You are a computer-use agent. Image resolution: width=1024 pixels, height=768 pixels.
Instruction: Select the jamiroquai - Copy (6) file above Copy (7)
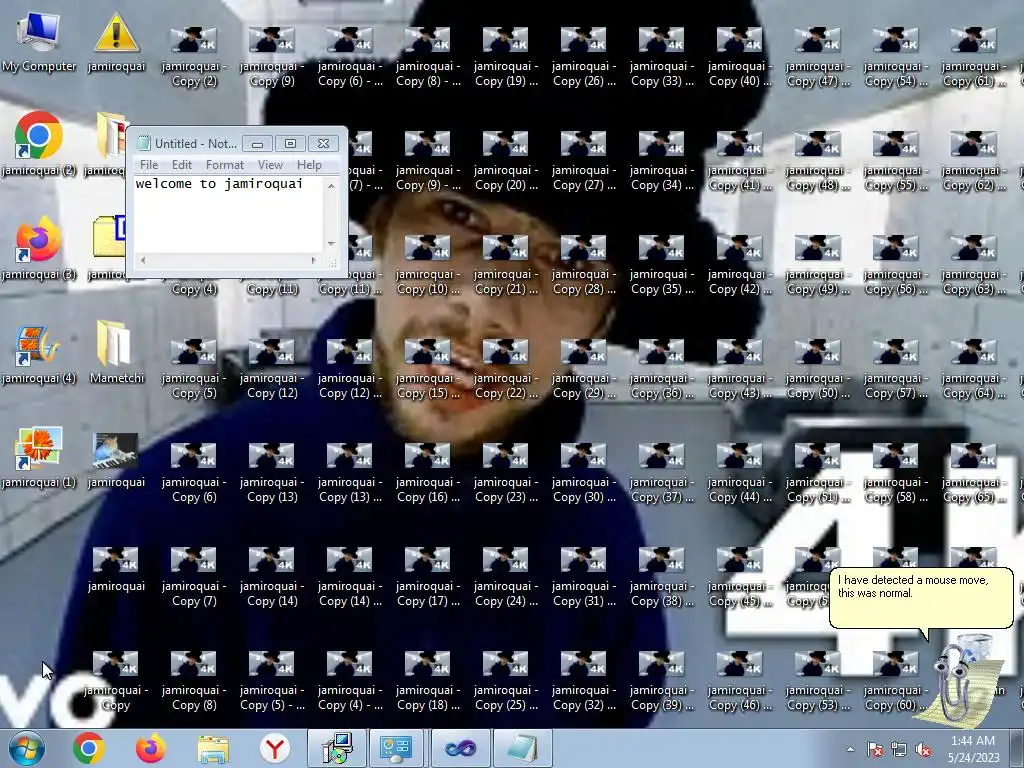pyautogui.click(x=194, y=473)
